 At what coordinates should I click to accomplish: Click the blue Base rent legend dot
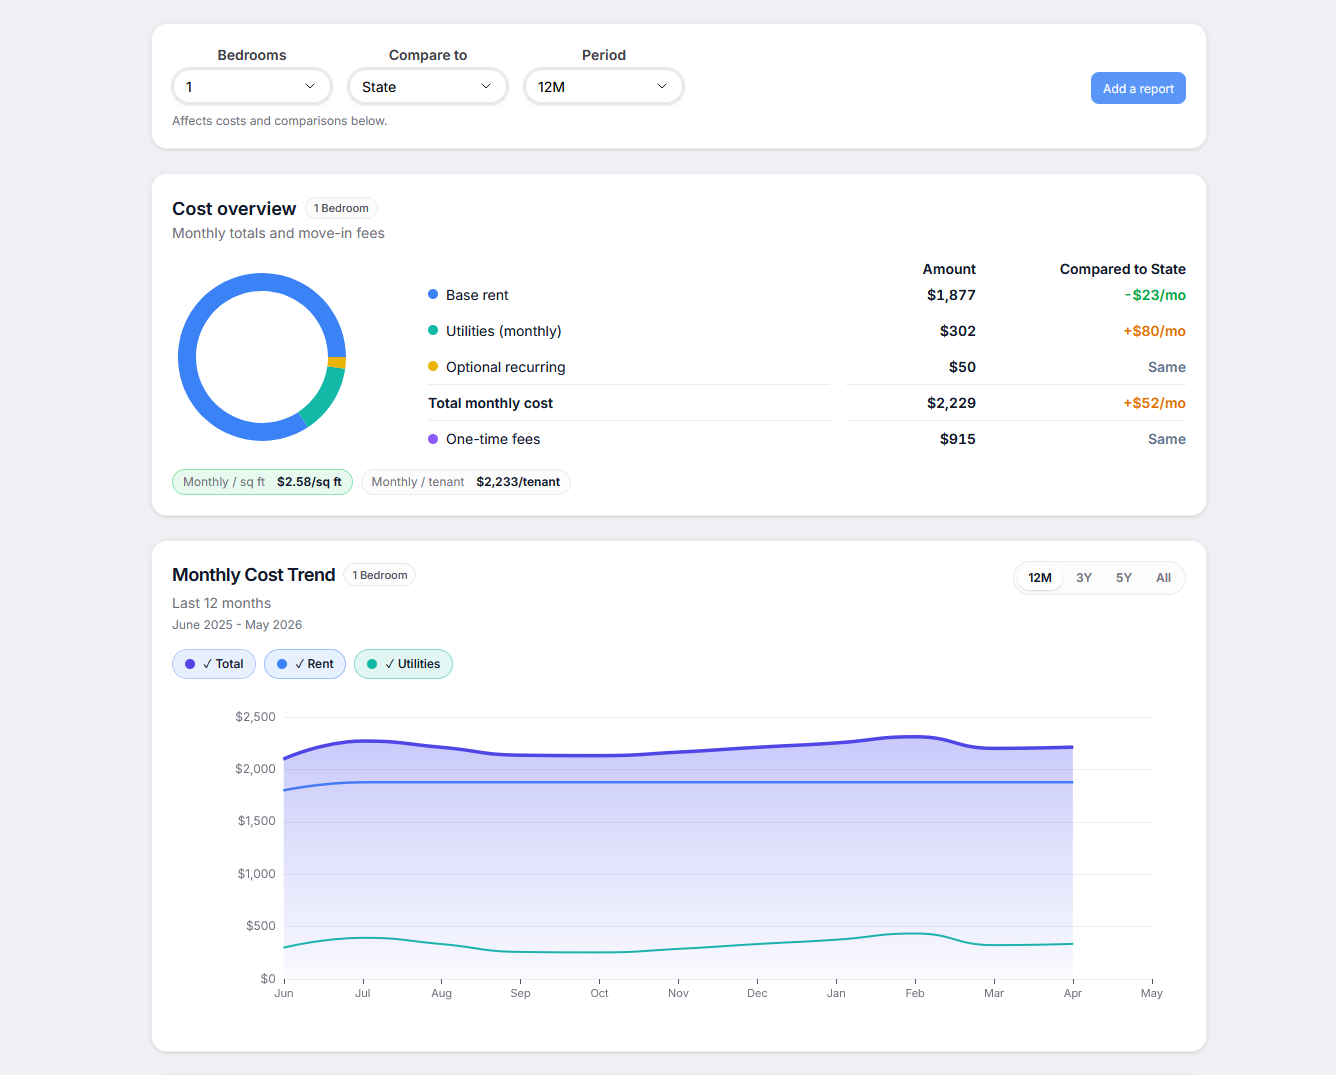click(x=433, y=294)
